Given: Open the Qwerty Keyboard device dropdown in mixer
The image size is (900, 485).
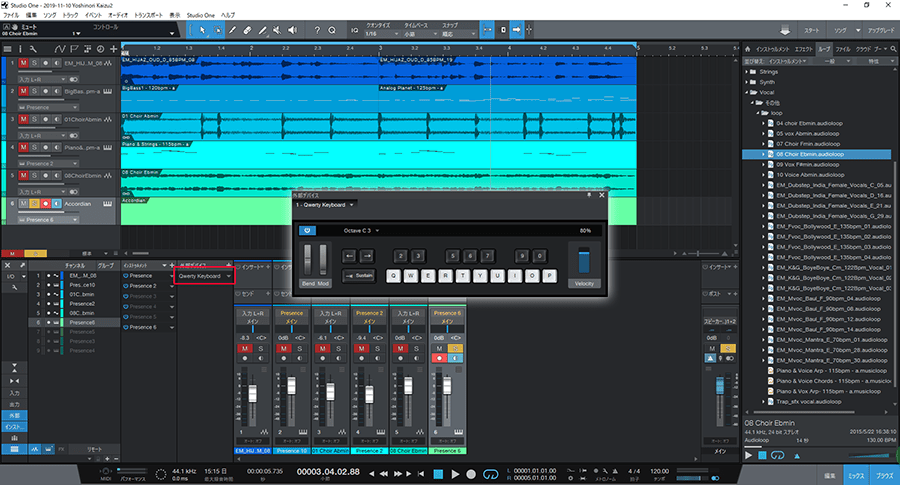Looking at the screenshot, I should (204, 275).
